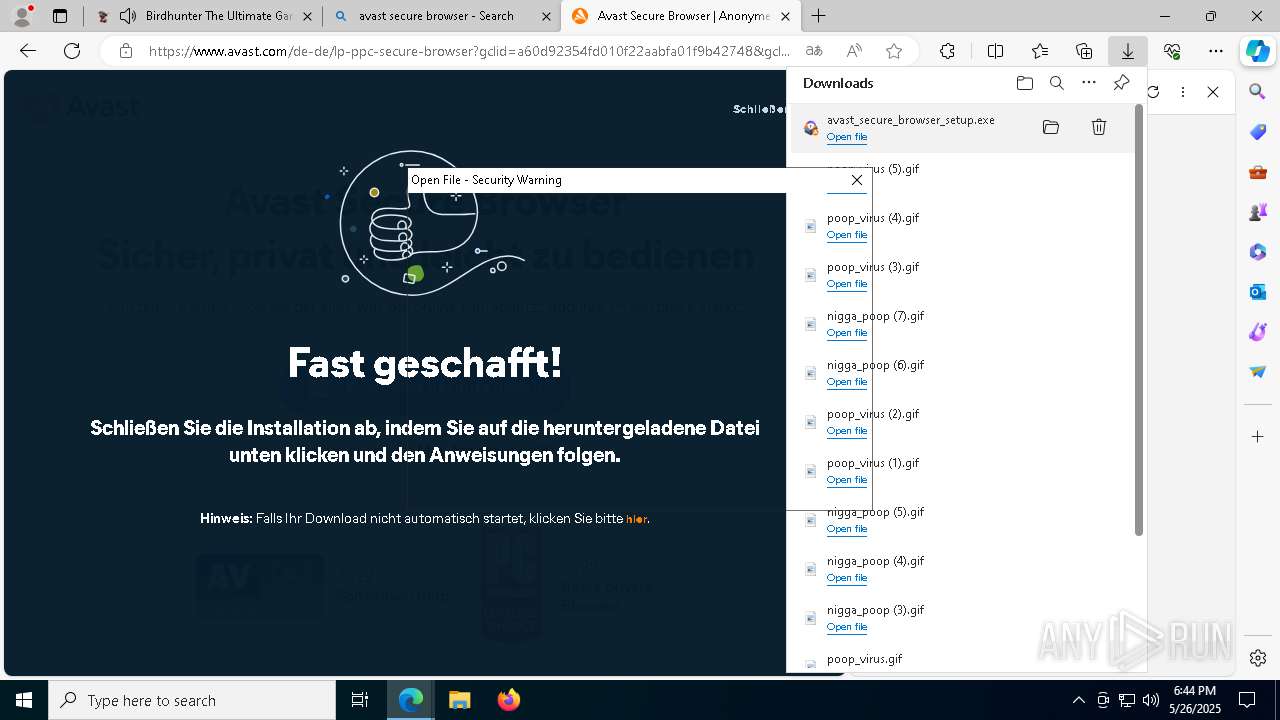The image size is (1280, 720).
Task: Open More options in Downloads panel
Action: [x=1089, y=83]
